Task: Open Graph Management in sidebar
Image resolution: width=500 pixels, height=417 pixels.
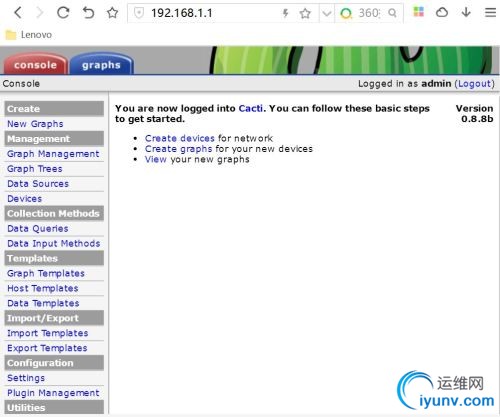Action: [53, 154]
